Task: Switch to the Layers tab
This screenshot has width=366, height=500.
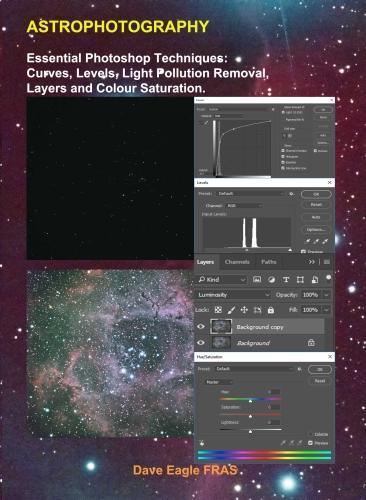Action: tap(205, 262)
